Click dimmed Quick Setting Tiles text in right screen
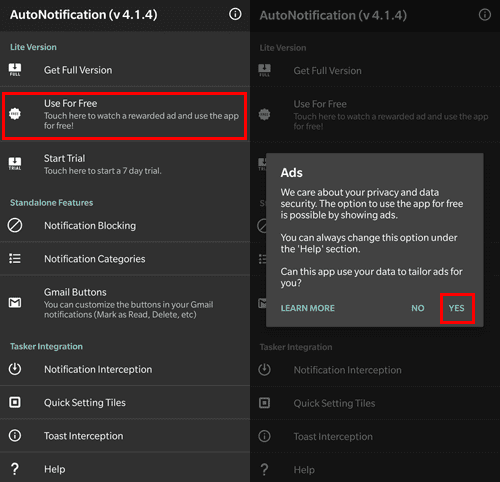 [x=334, y=403]
